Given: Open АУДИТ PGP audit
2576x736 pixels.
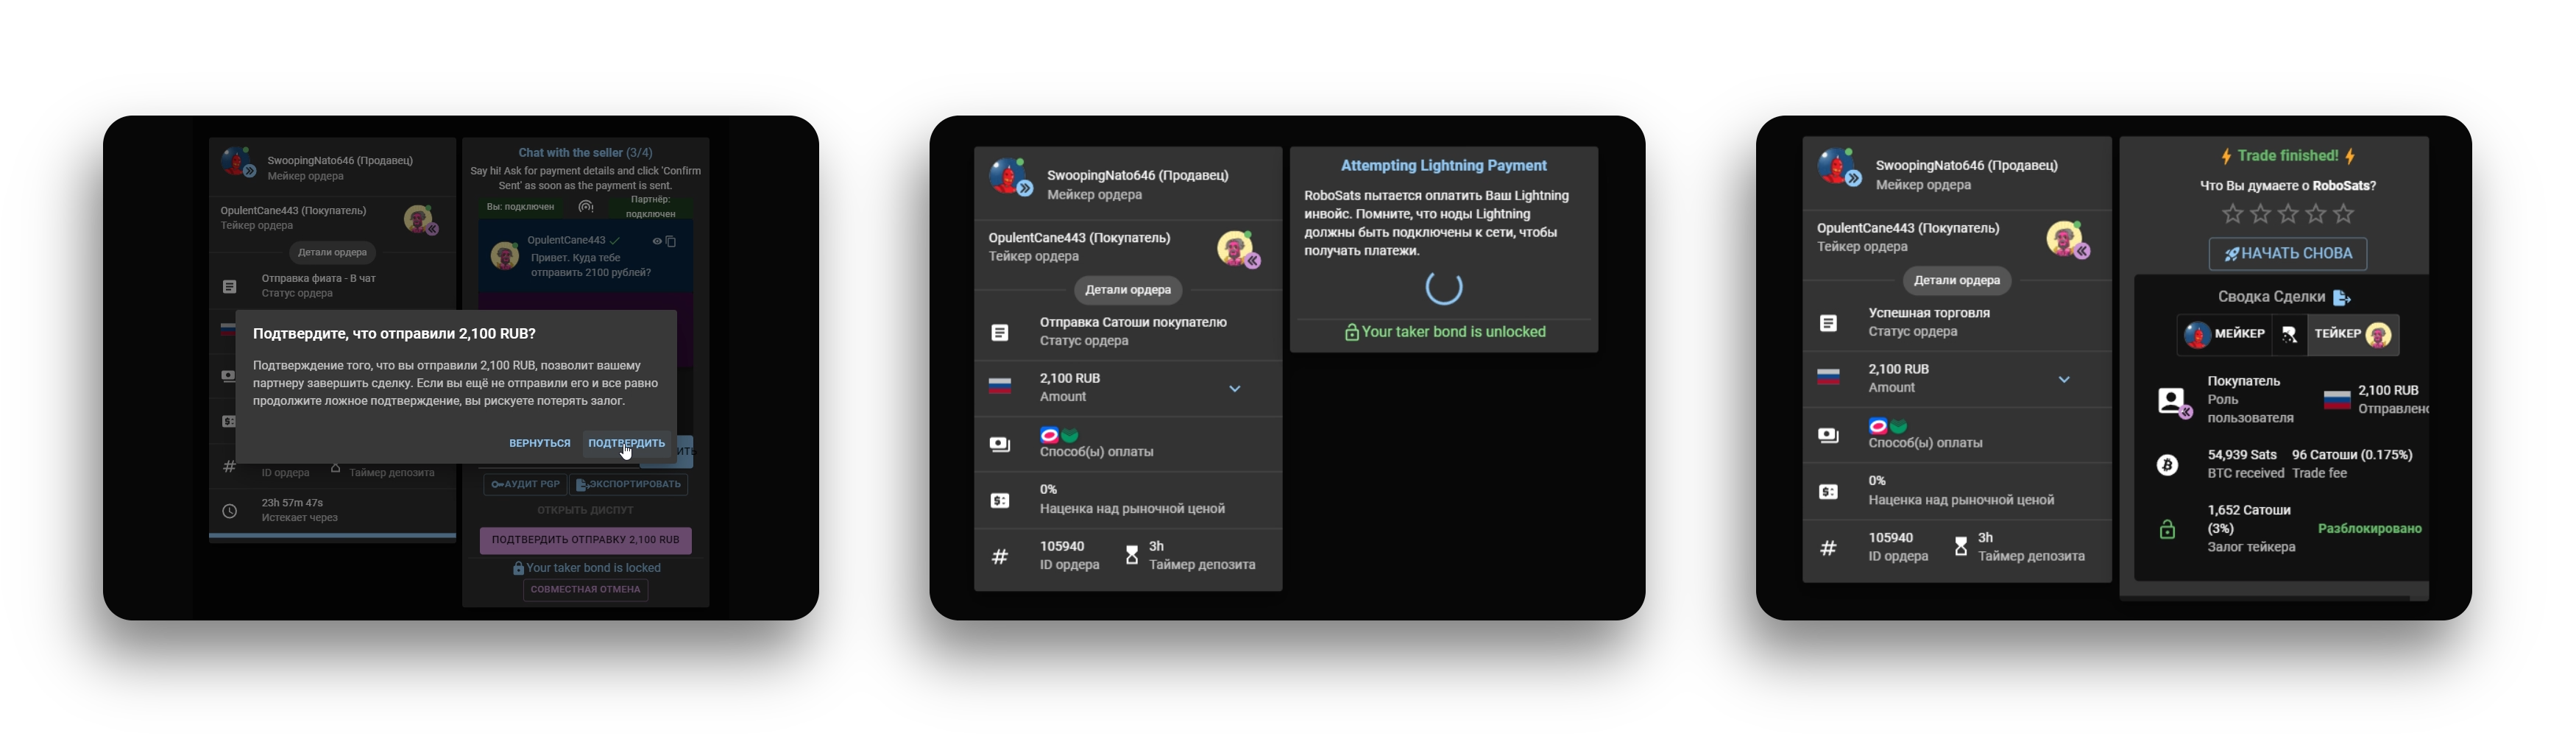Looking at the screenshot, I should pyautogui.click(x=525, y=485).
